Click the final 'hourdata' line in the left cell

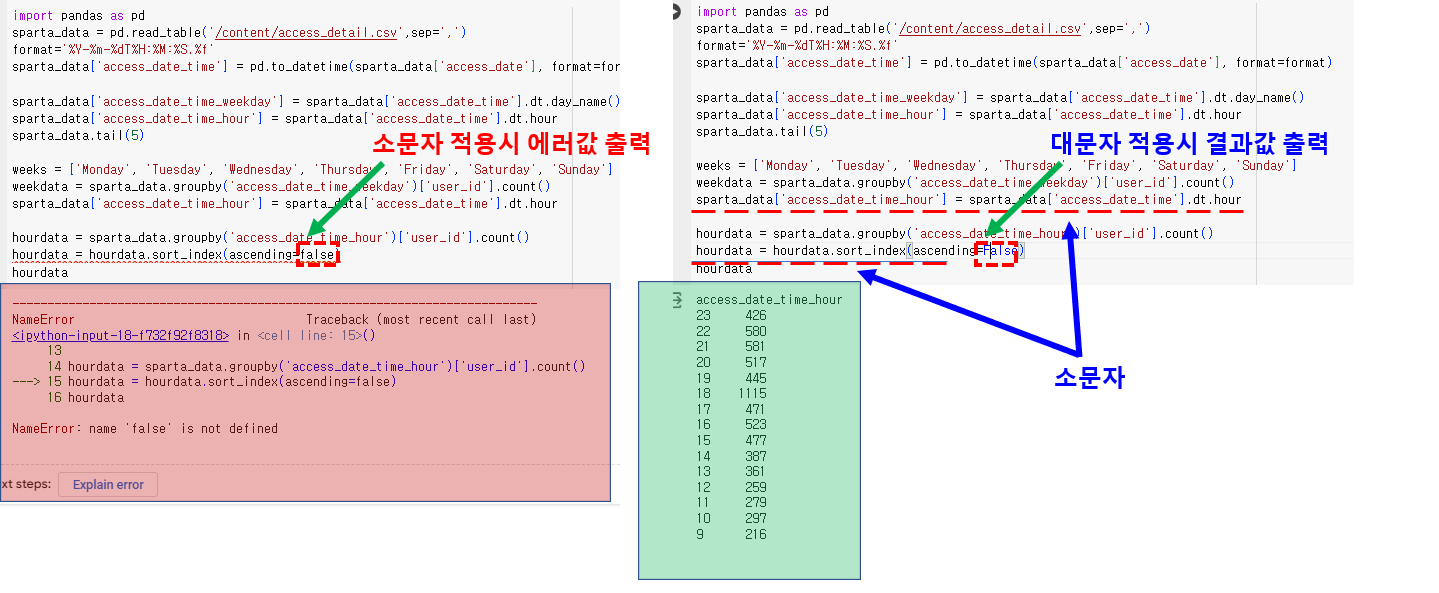40,272
